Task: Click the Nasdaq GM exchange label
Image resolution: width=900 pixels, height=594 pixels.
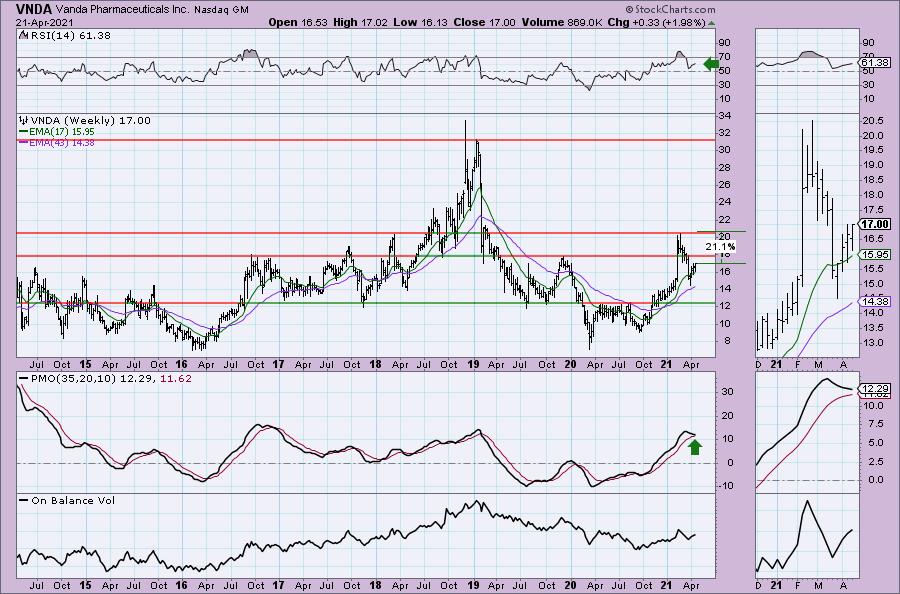Action: click(x=221, y=10)
